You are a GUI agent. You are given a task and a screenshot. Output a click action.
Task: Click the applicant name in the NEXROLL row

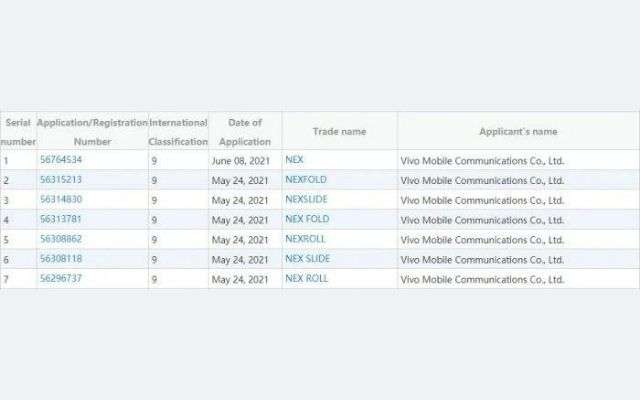pos(482,240)
